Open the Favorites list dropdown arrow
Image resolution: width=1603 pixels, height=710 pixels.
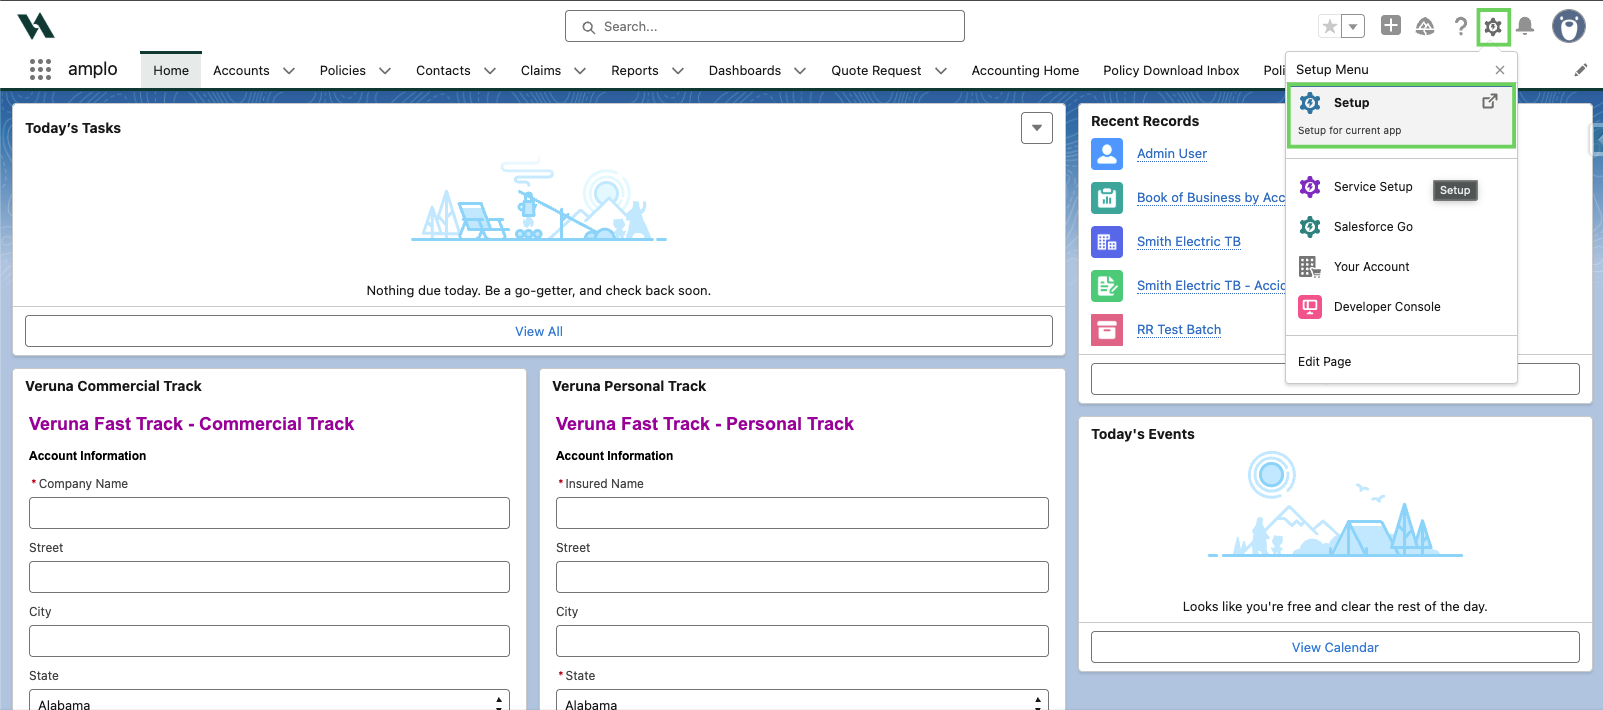pyautogui.click(x=1353, y=27)
